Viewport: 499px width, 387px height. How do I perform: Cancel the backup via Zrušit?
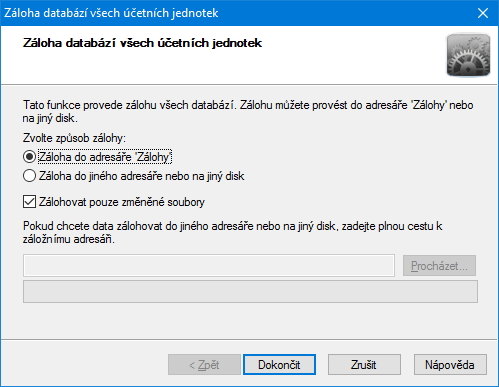click(x=364, y=365)
